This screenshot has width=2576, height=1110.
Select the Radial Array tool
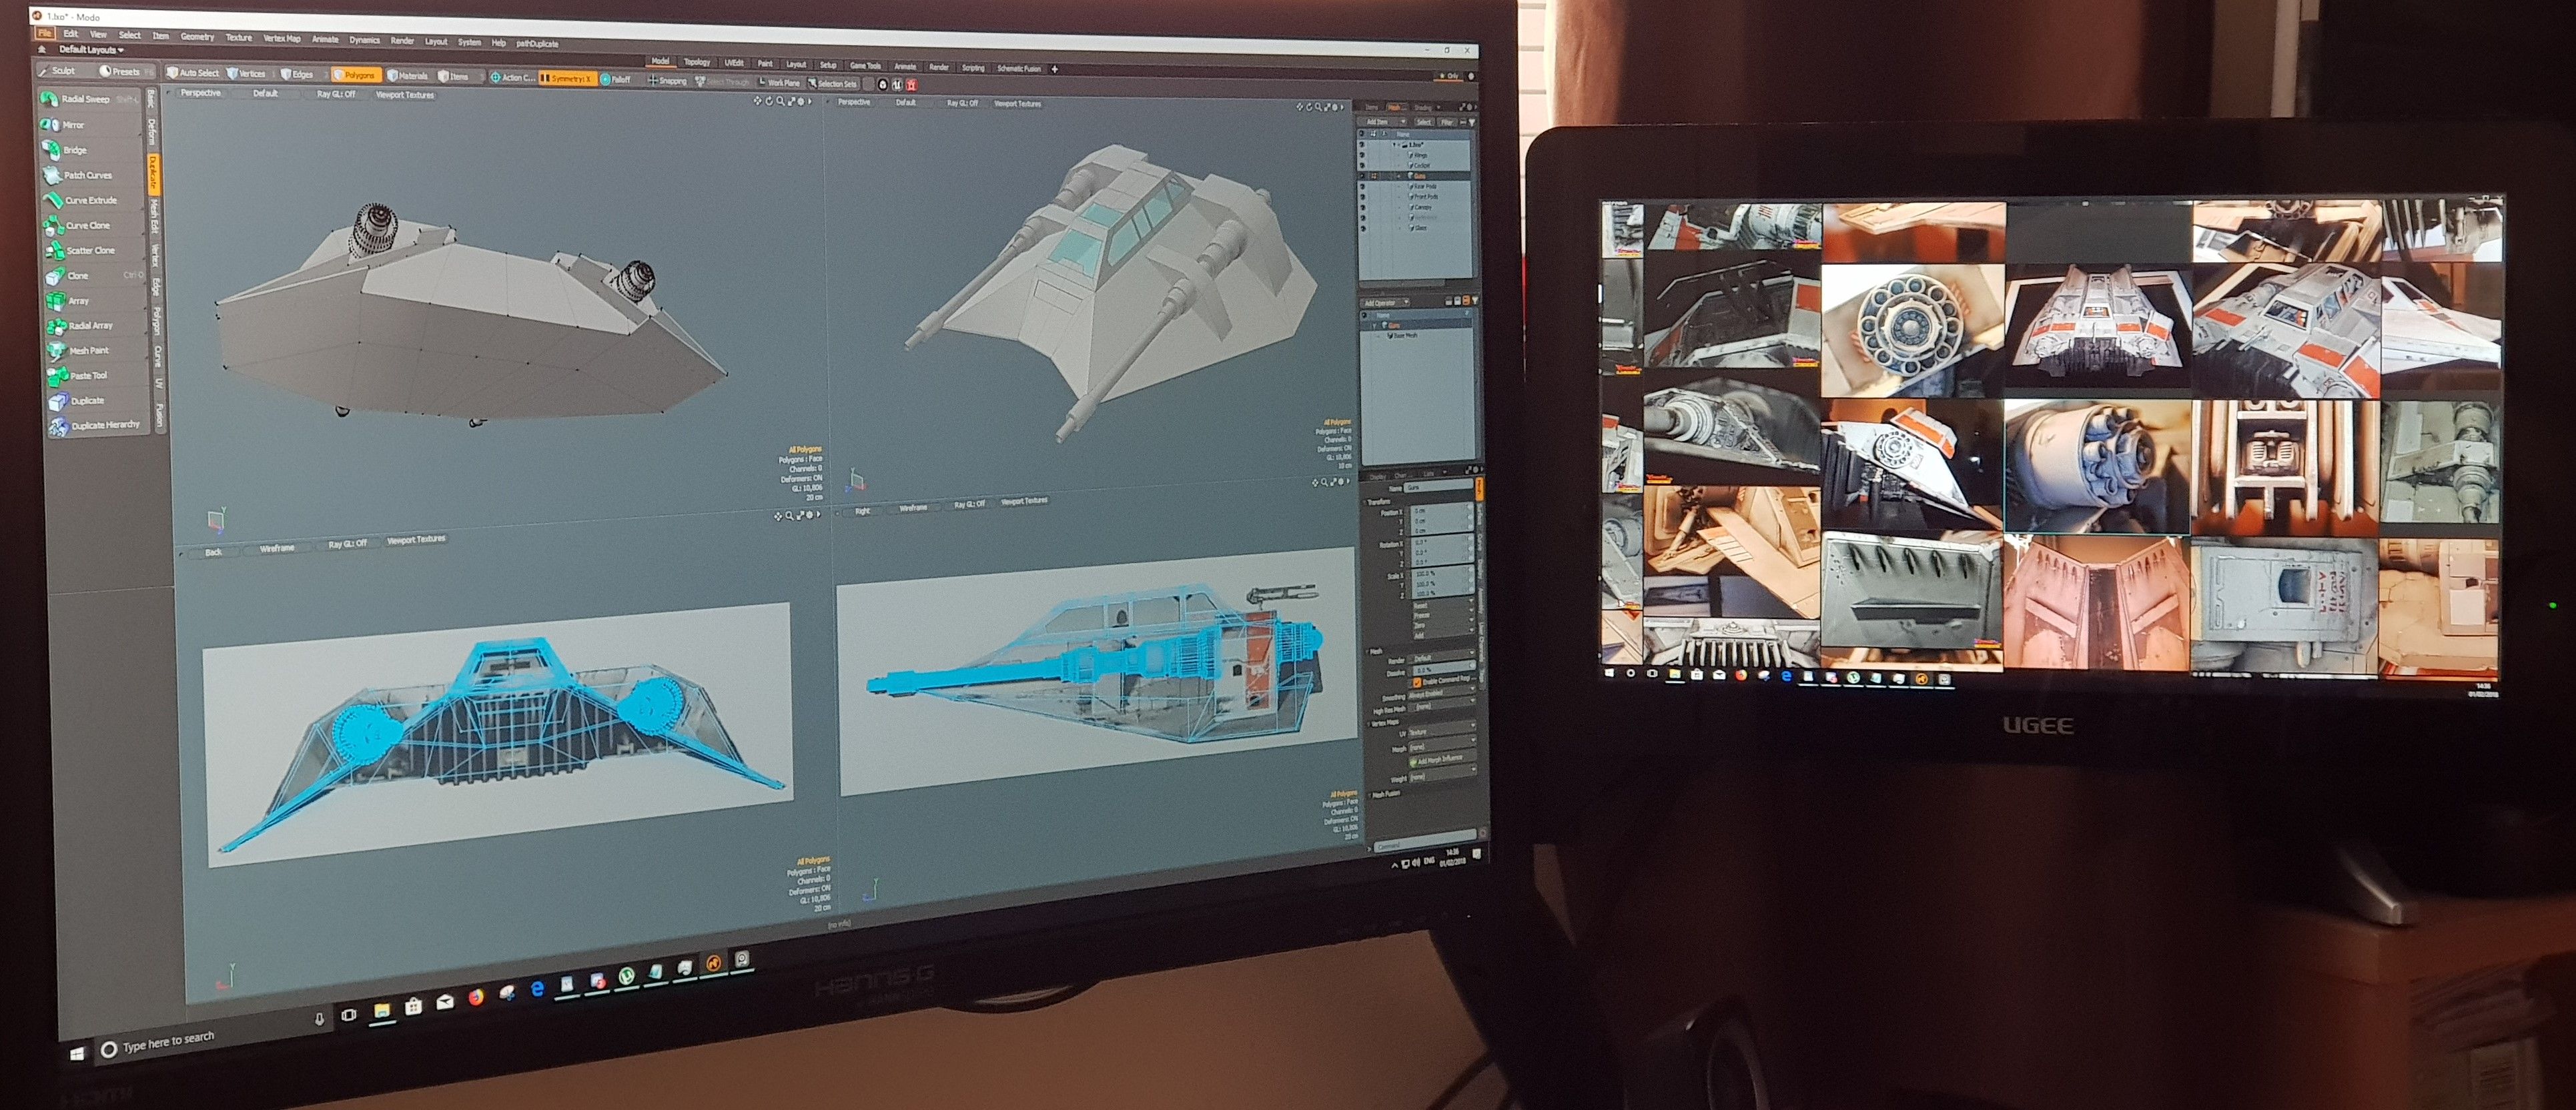click(x=96, y=325)
